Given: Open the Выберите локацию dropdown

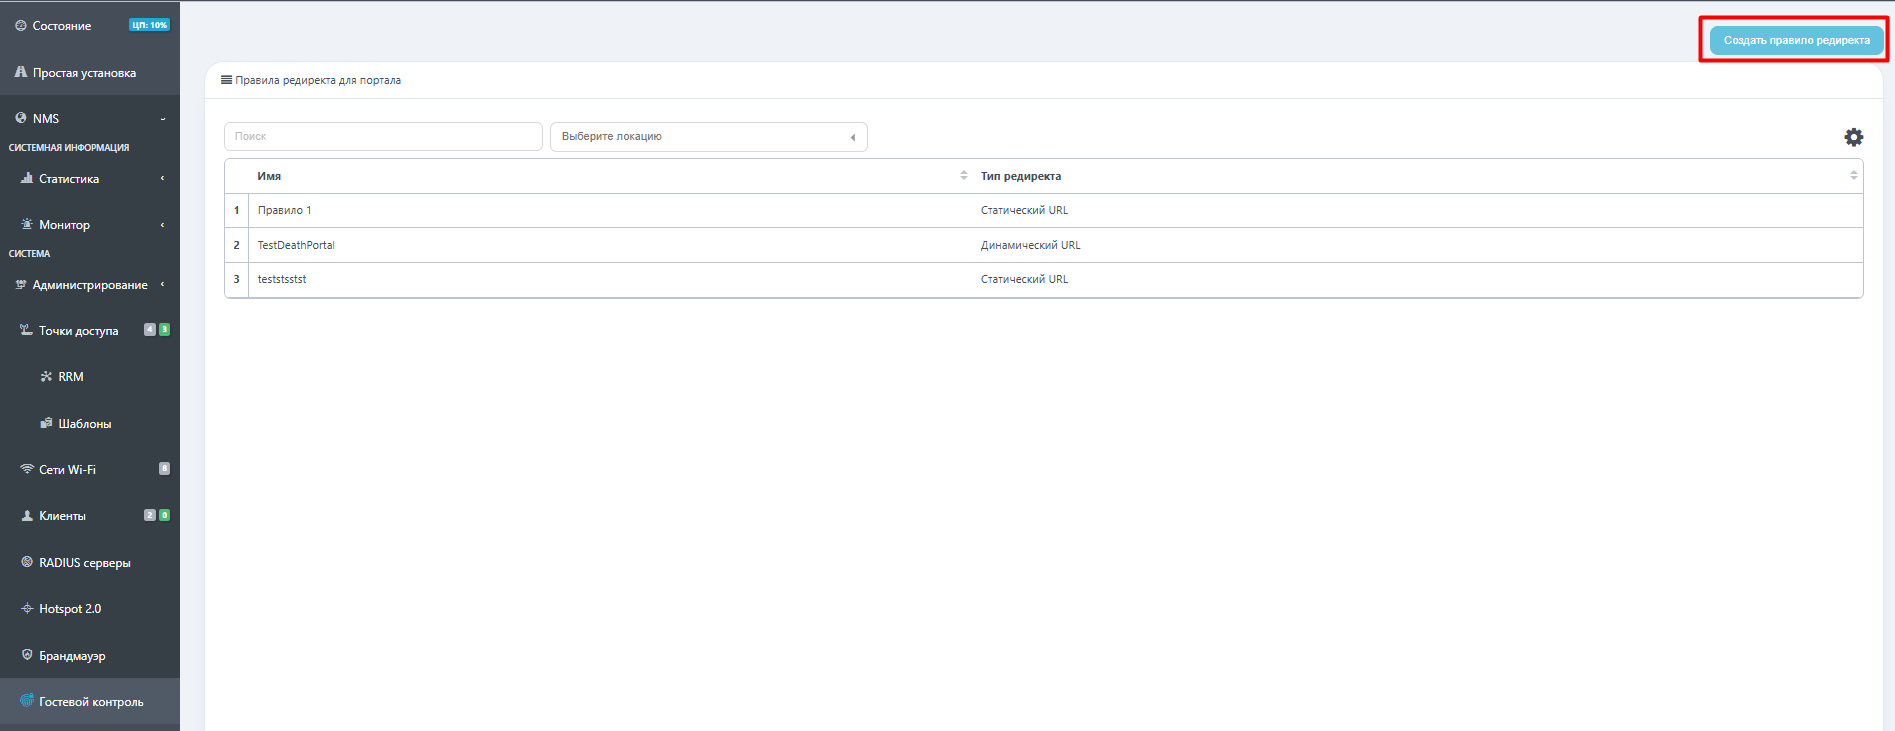Looking at the screenshot, I should coord(708,137).
